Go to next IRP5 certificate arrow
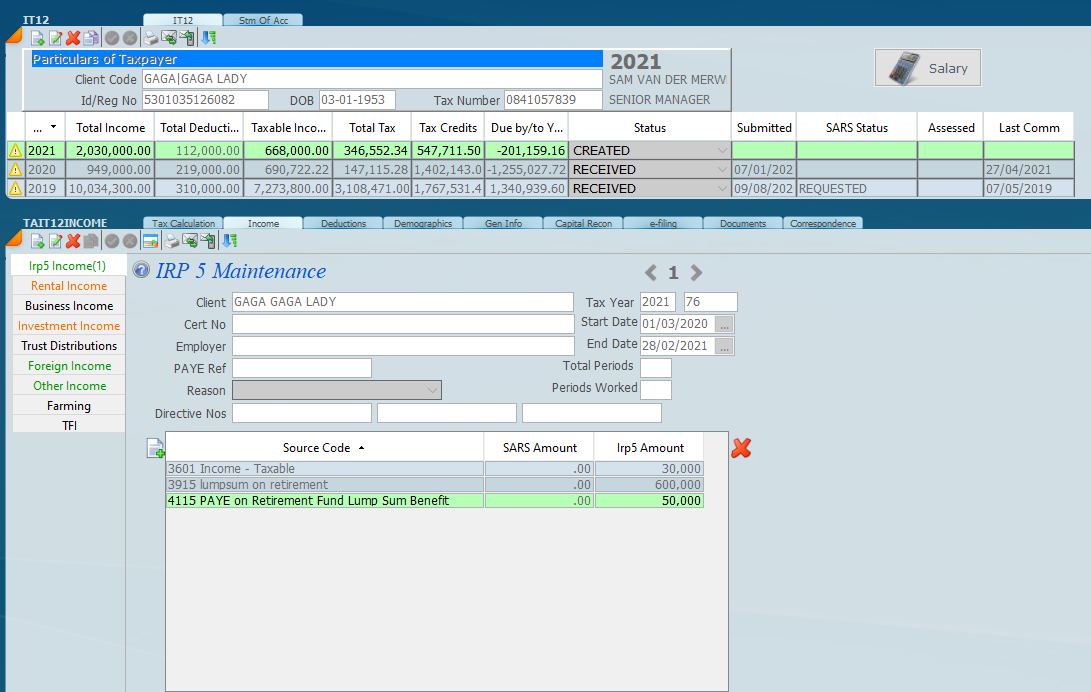Image resolution: width=1091 pixels, height=692 pixels. [x=697, y=273]
